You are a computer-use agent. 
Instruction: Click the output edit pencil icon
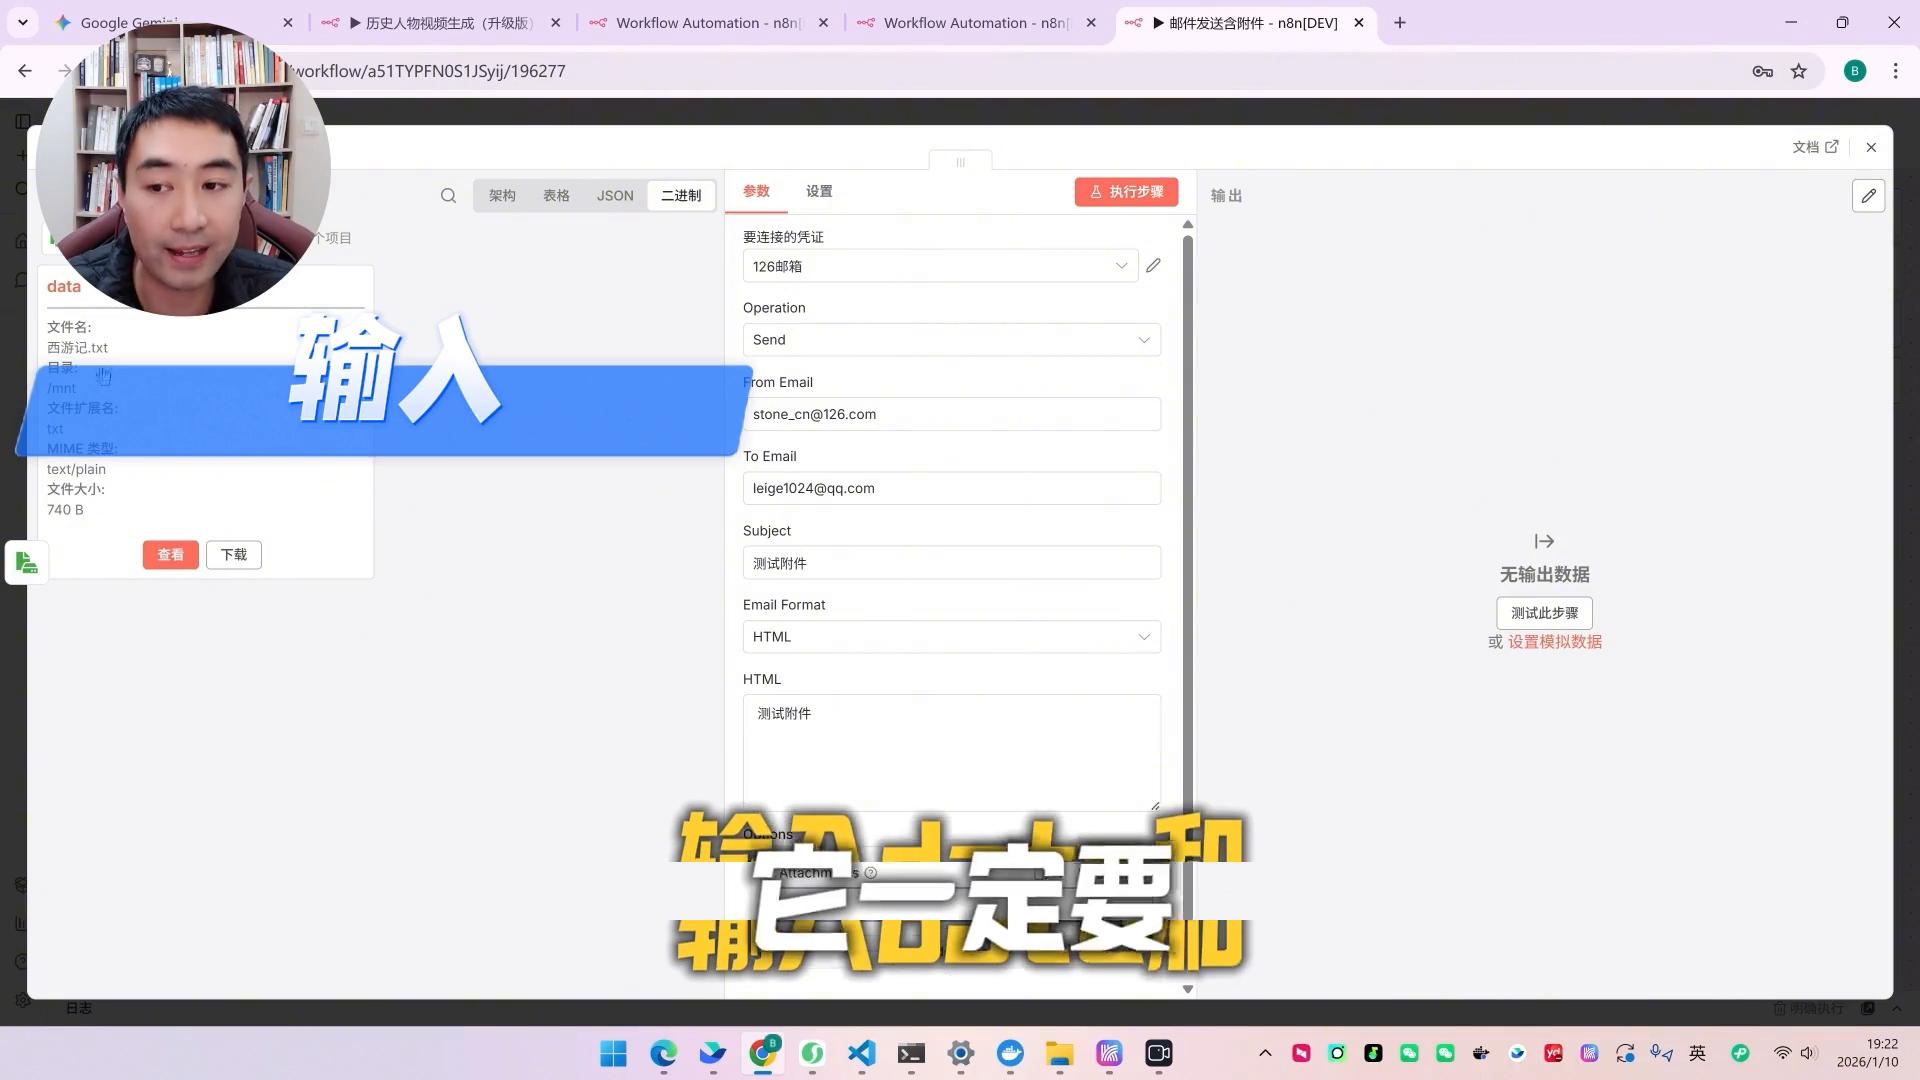coord(1868,196)
